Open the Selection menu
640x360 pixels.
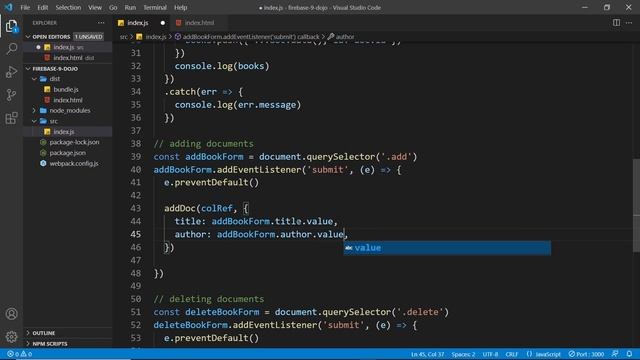pos(68,7)
